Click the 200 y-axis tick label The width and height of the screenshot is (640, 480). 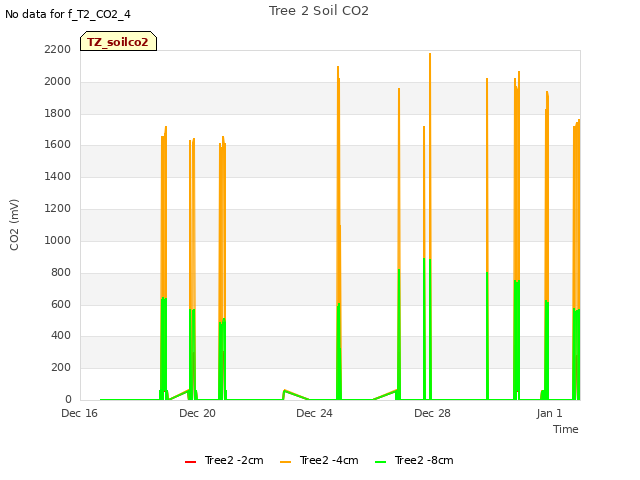click(x=61, y=367)
